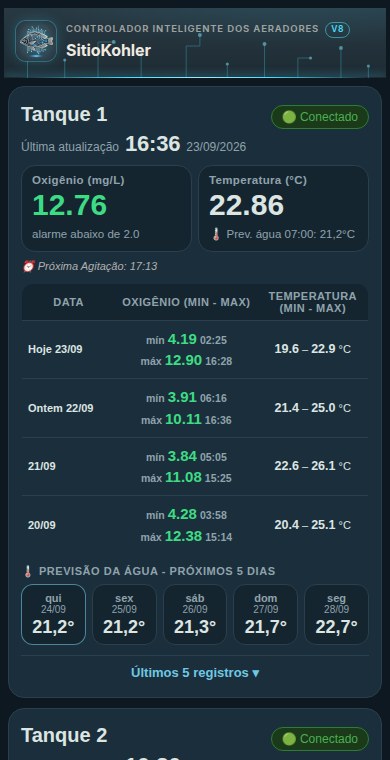Viewport: 390px width, 760px height.
Task: Click the Temperatura 22.86 reading card
Action: 283,208
